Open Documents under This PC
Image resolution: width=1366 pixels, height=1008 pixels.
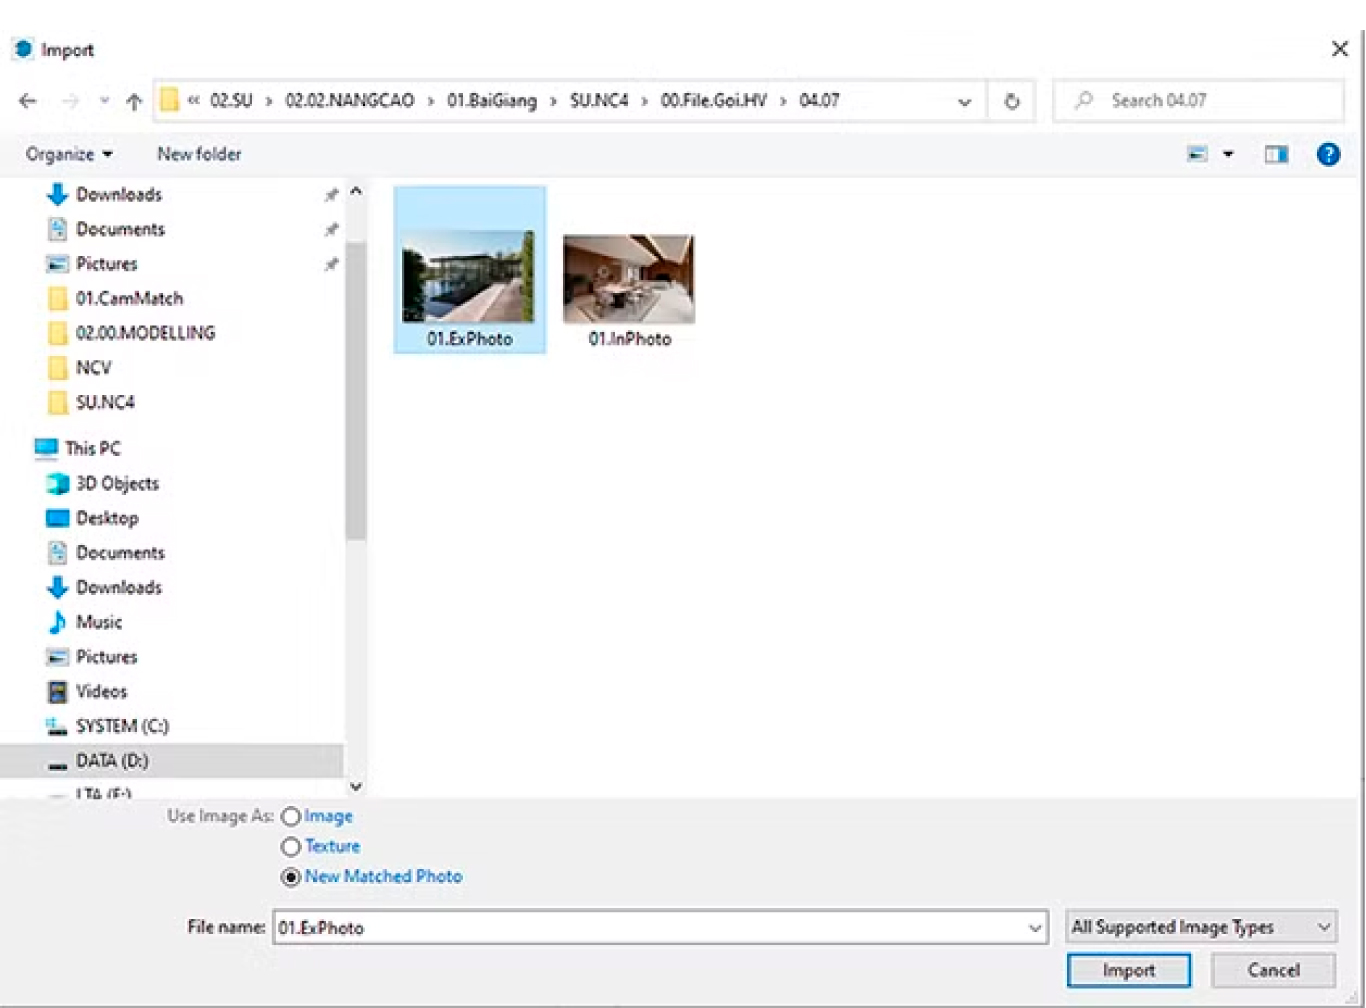point(120,552)
